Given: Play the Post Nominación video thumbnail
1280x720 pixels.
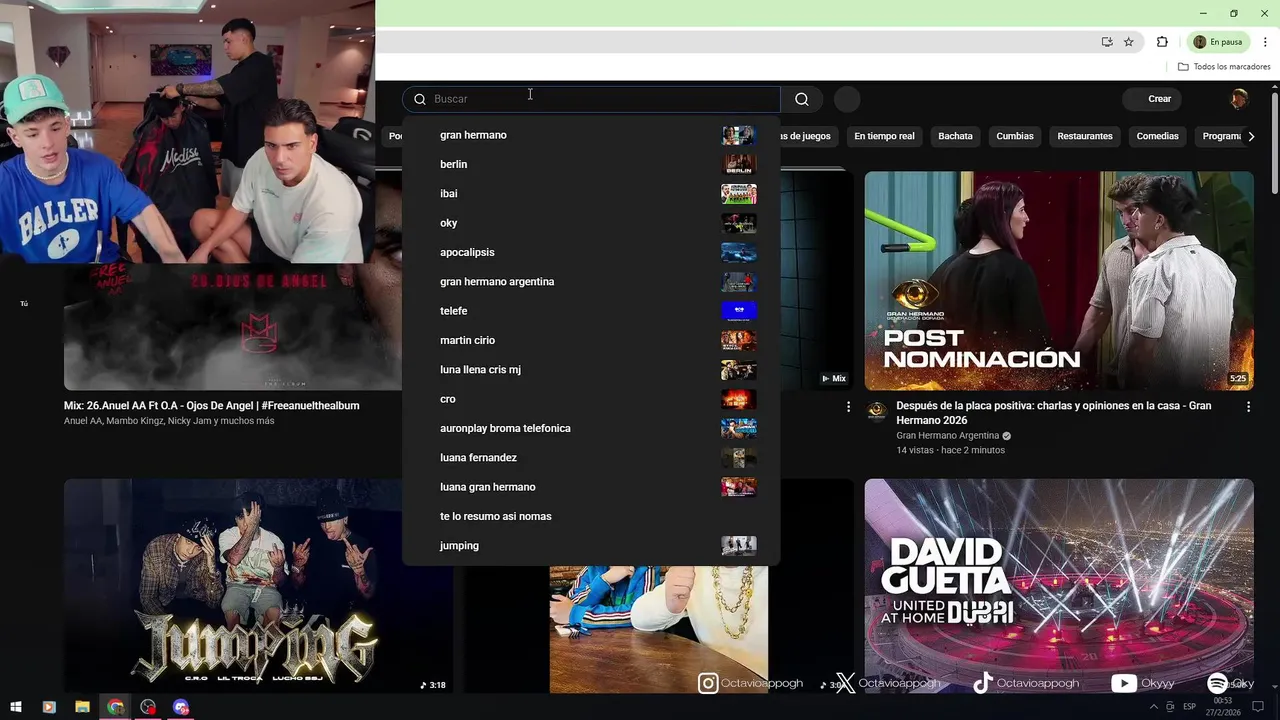Looking at the screenshot, I should click(x=1059, y=281).
